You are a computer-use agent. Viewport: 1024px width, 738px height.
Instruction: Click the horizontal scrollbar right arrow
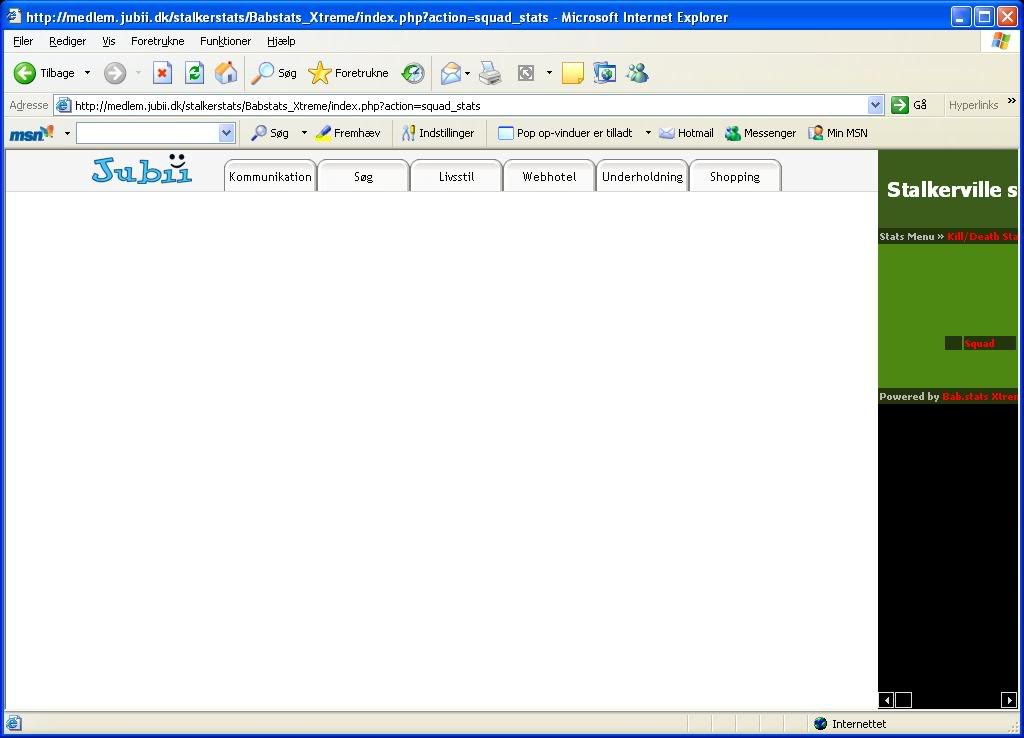pyautogui.click(x=1009, y=700)
